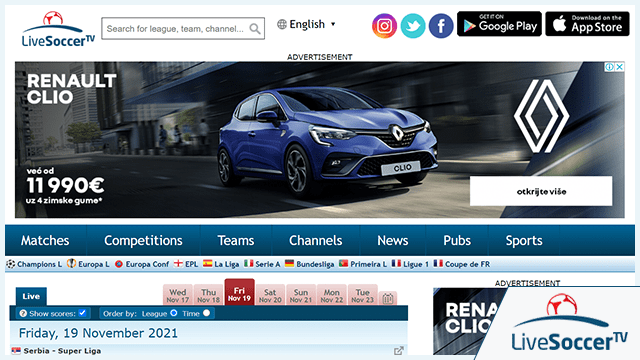Select the Tue Nov 23 date tab
The image size is (640, 360).
click(362, 295)
